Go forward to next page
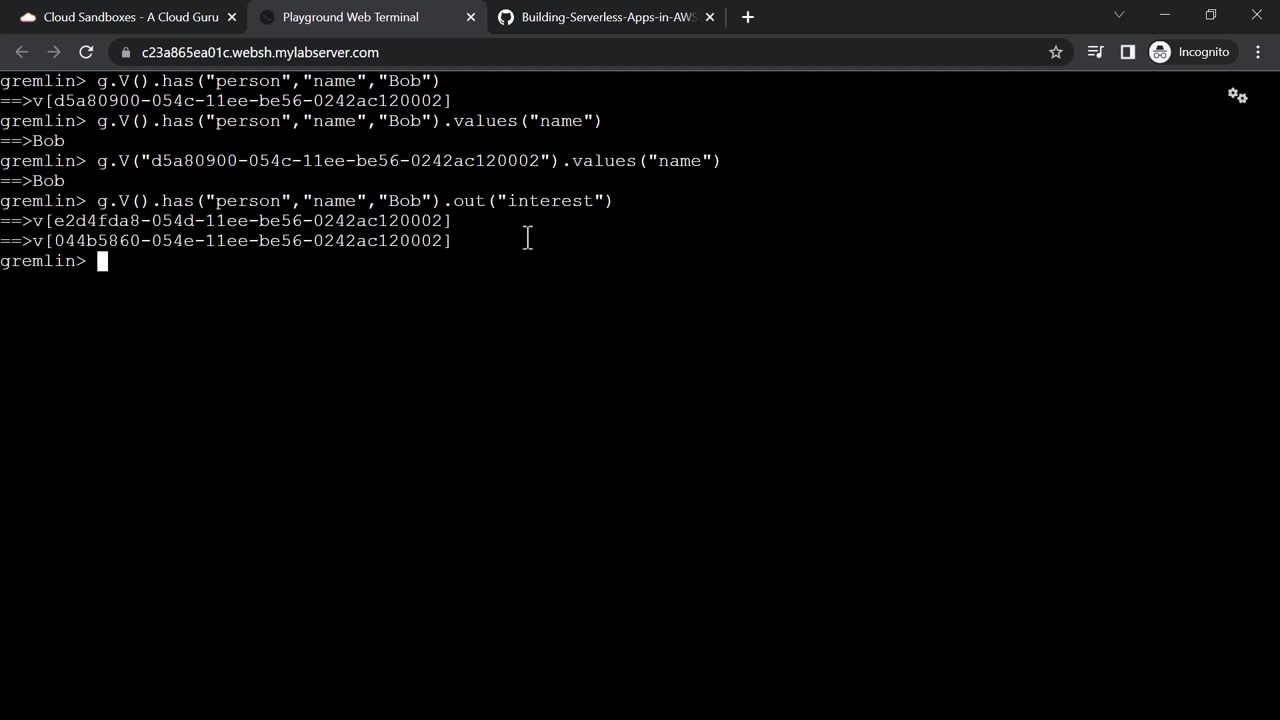Viewport: 1280px width, 720px height. click(54, 52)
